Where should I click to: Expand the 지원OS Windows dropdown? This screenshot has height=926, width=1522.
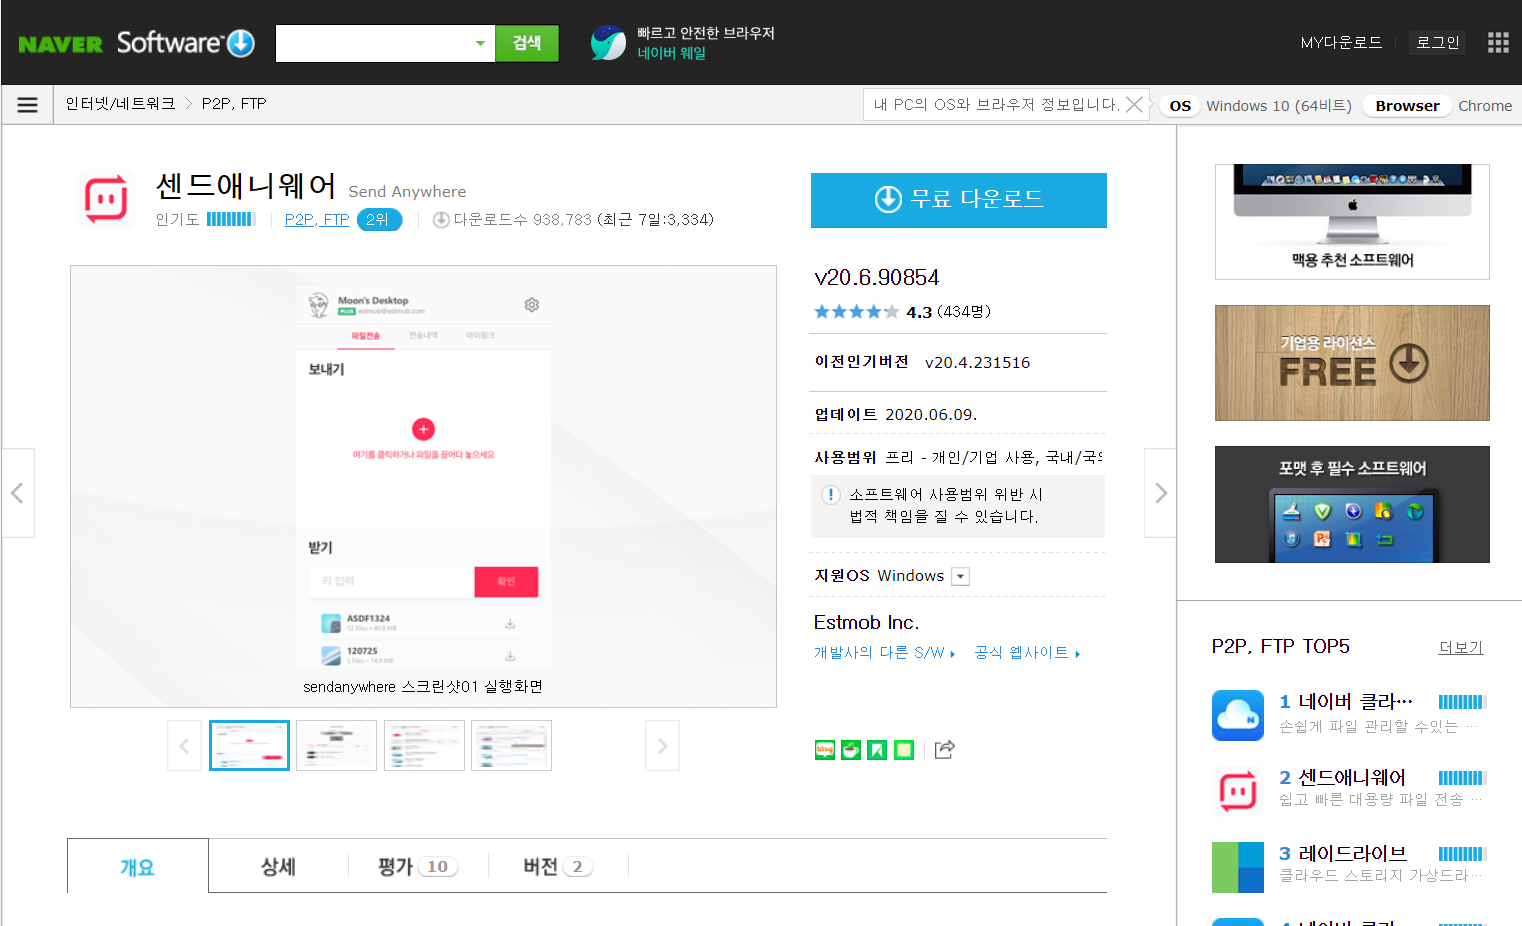point(960,576)
